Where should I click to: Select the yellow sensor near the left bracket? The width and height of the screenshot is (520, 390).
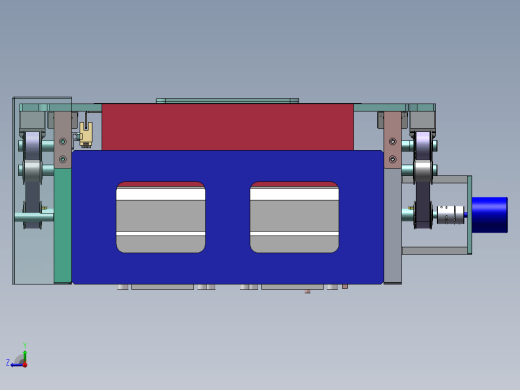86,134
